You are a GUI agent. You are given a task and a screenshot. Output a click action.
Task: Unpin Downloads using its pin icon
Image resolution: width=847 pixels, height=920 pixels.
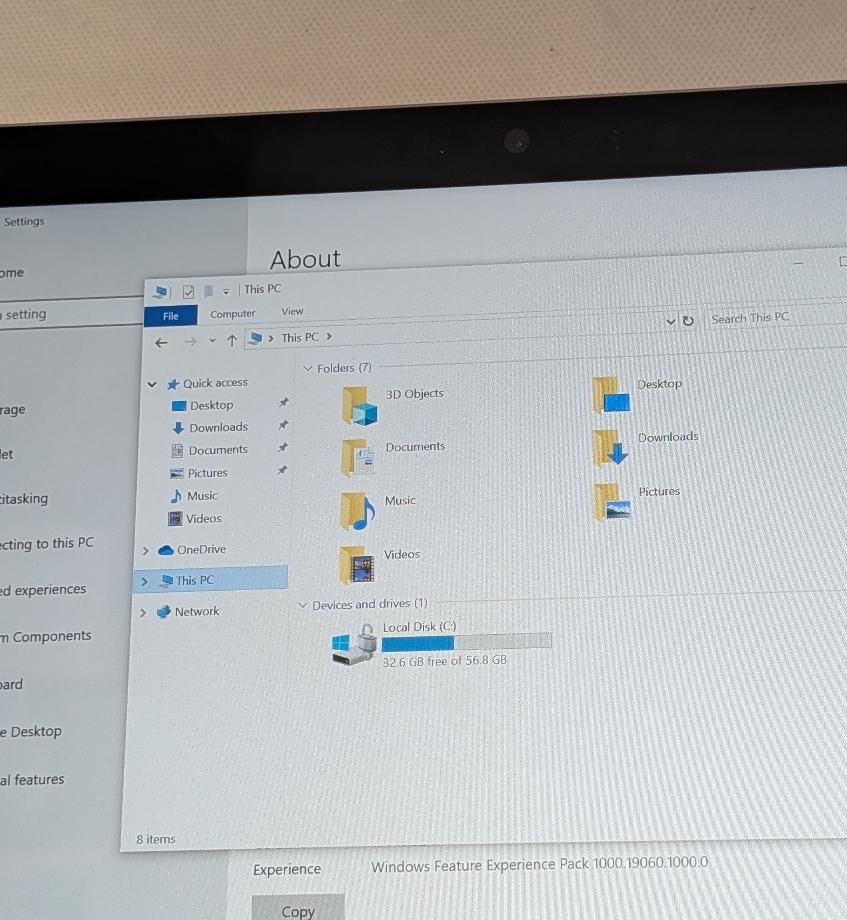click(x=283, y=425)
